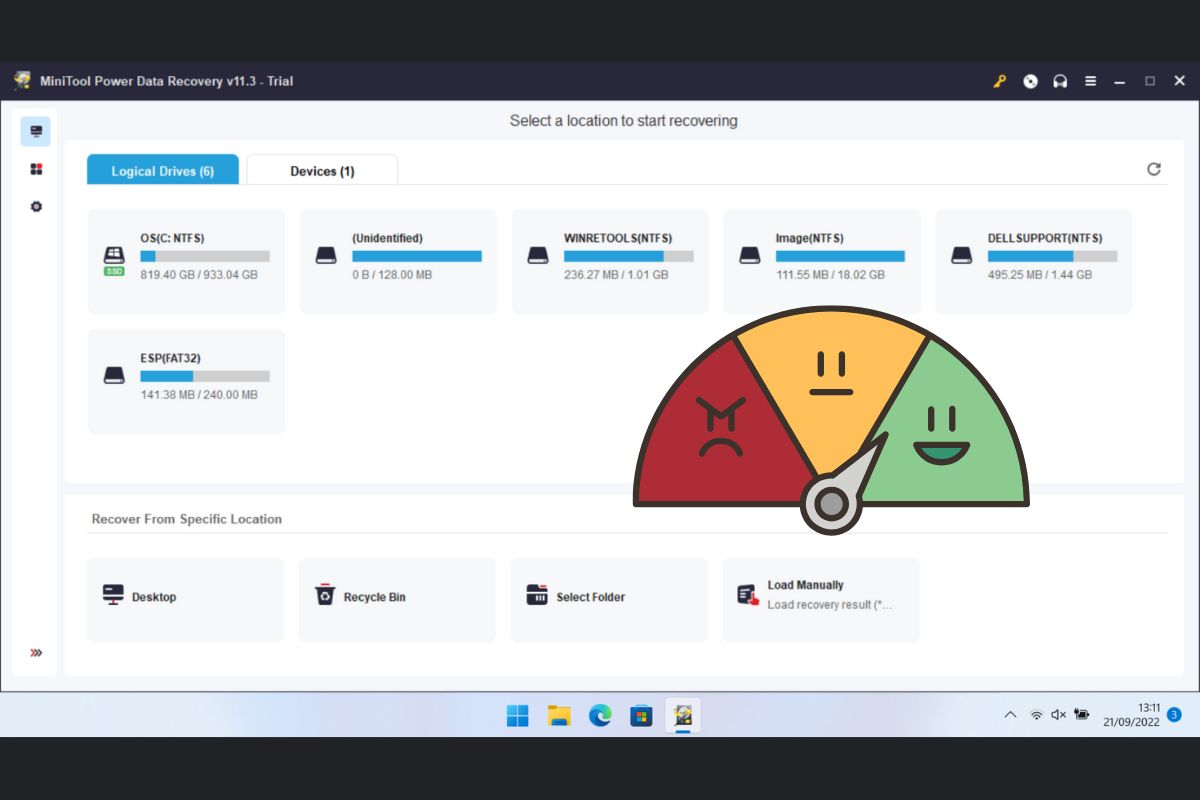The height and width of the screenshot is (800, 1200).
Task: Recover from the Desktop location
Action: click(x=185, y=599)
